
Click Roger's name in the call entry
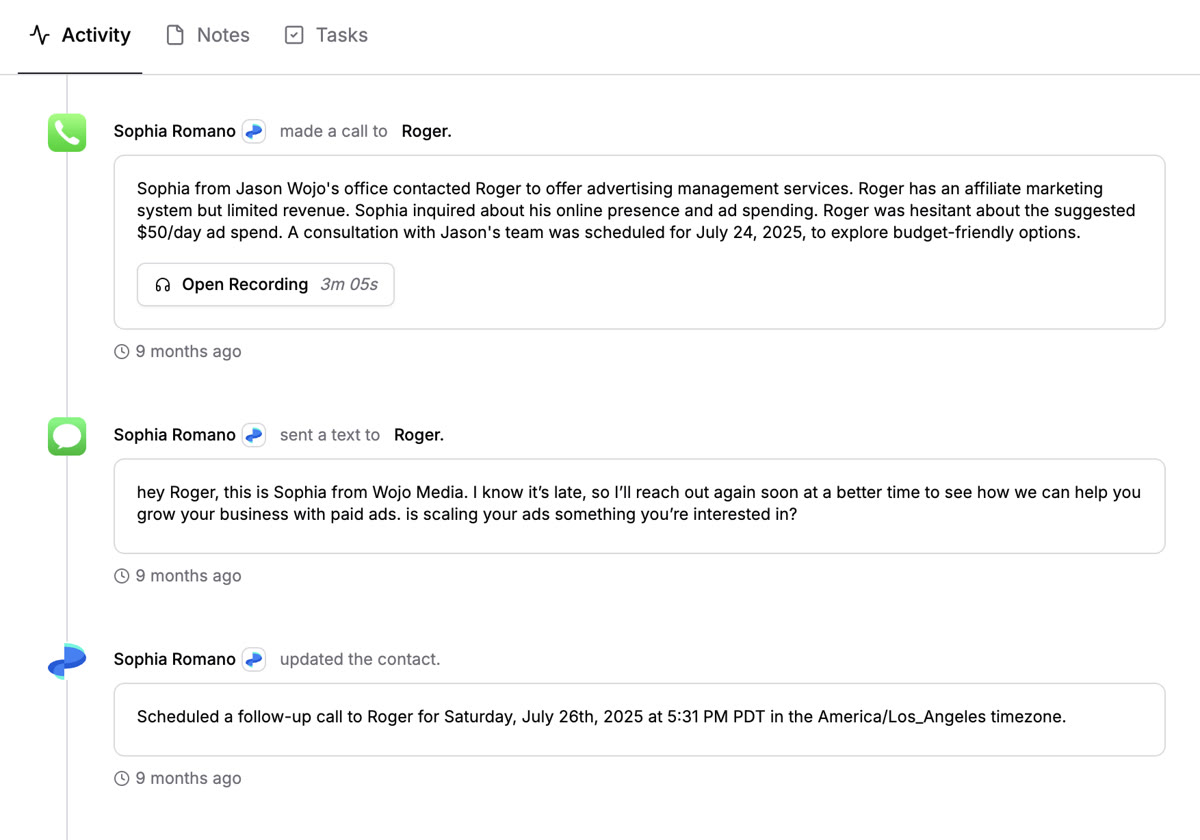click(426, 132)
